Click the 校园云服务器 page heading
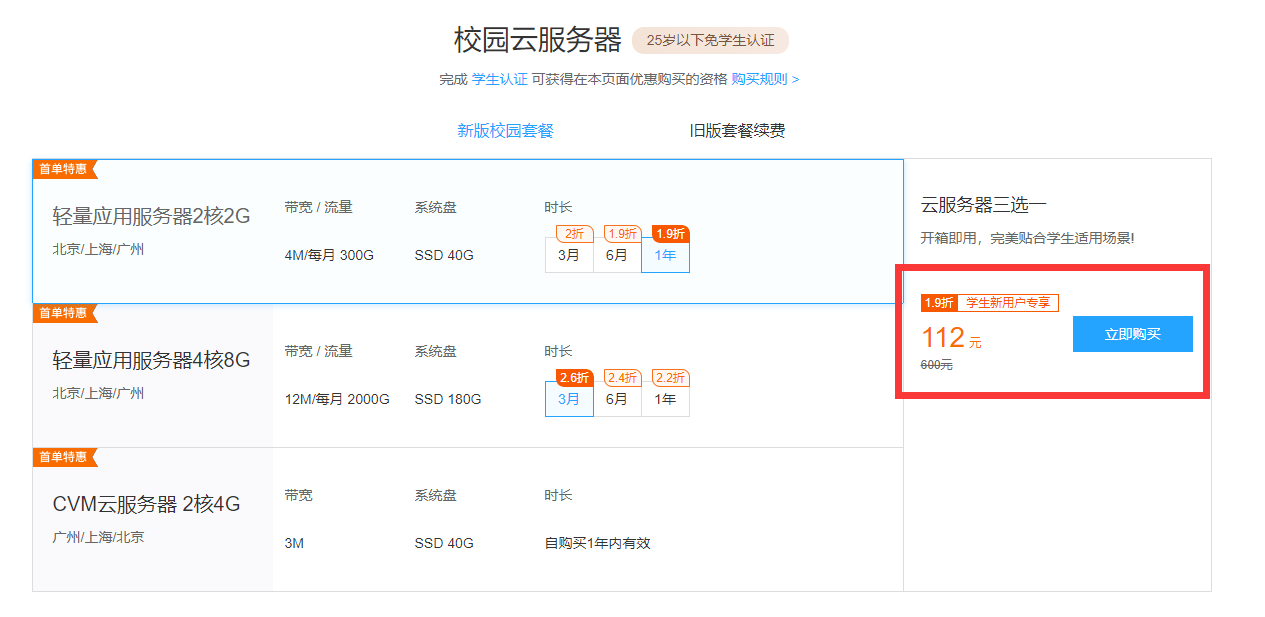This screenshot has height=617, width=1265. pos(537,40)
